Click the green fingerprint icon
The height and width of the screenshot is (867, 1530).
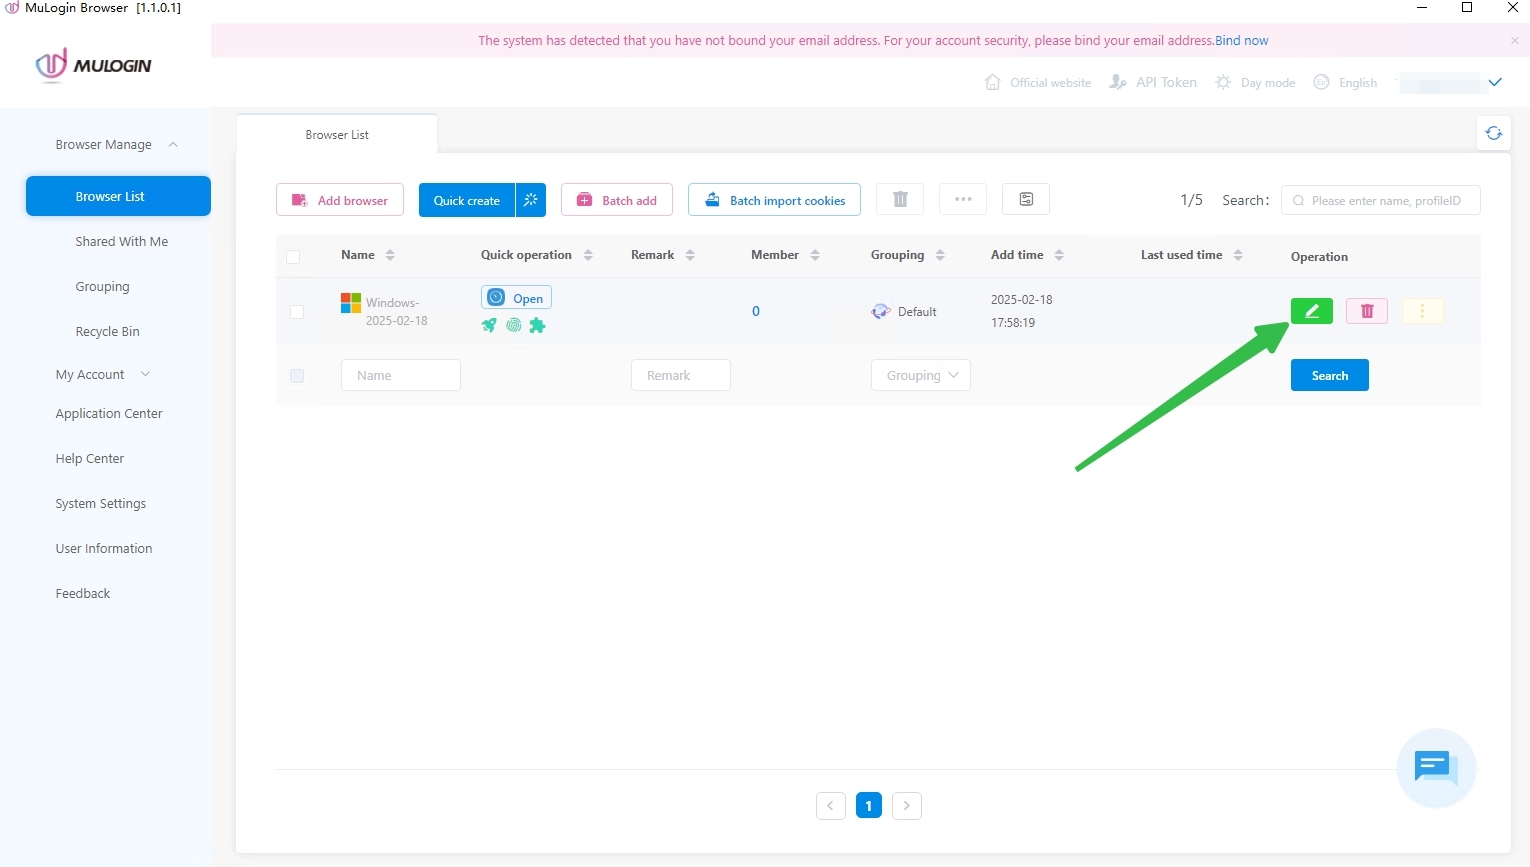[x=513, y=325]
